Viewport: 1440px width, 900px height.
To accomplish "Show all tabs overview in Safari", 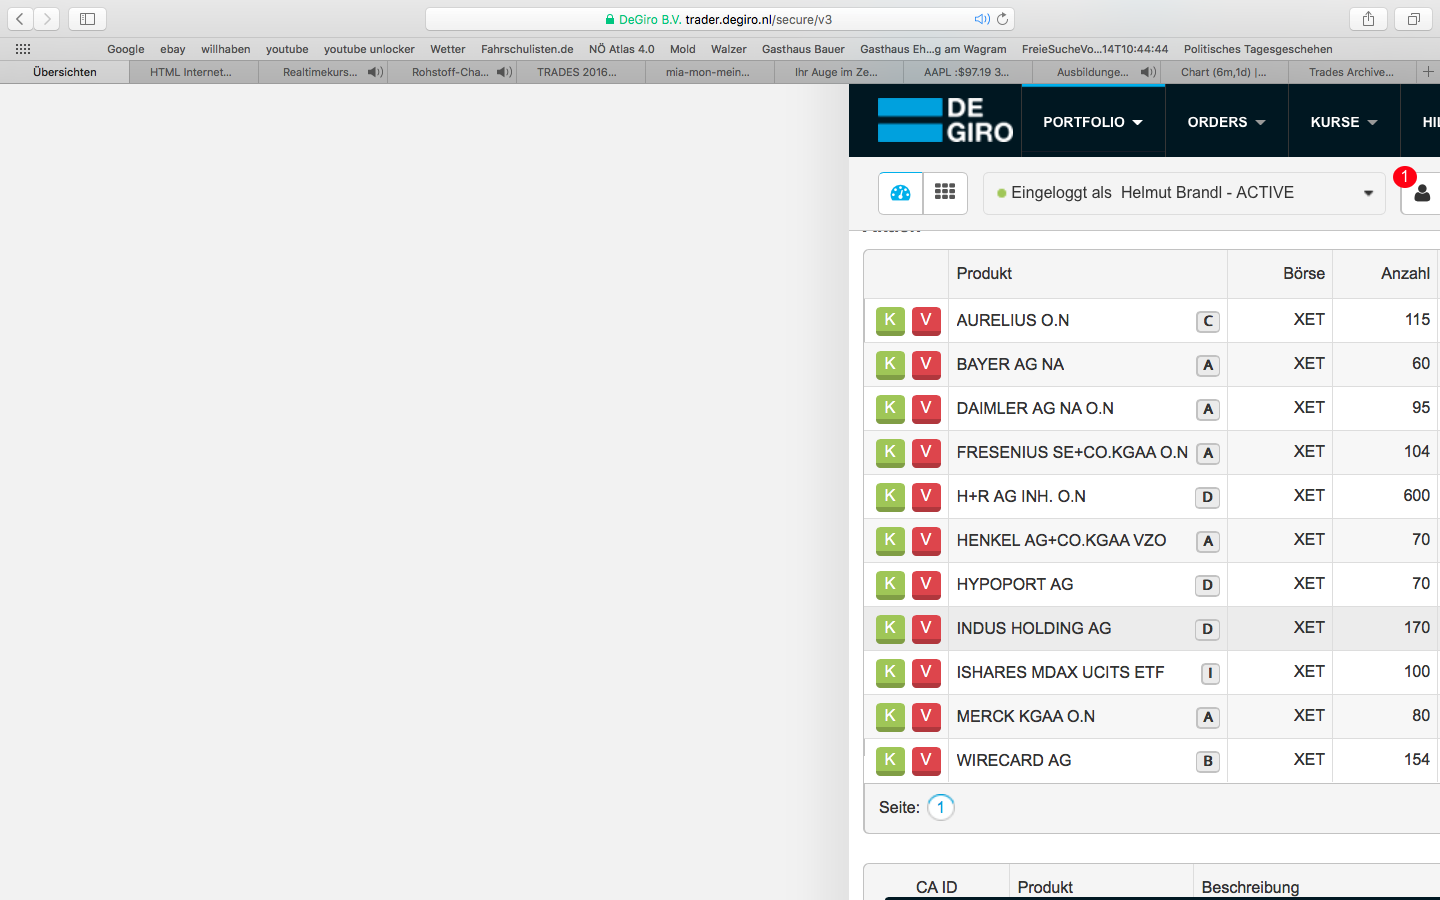I will [1413, 19].
